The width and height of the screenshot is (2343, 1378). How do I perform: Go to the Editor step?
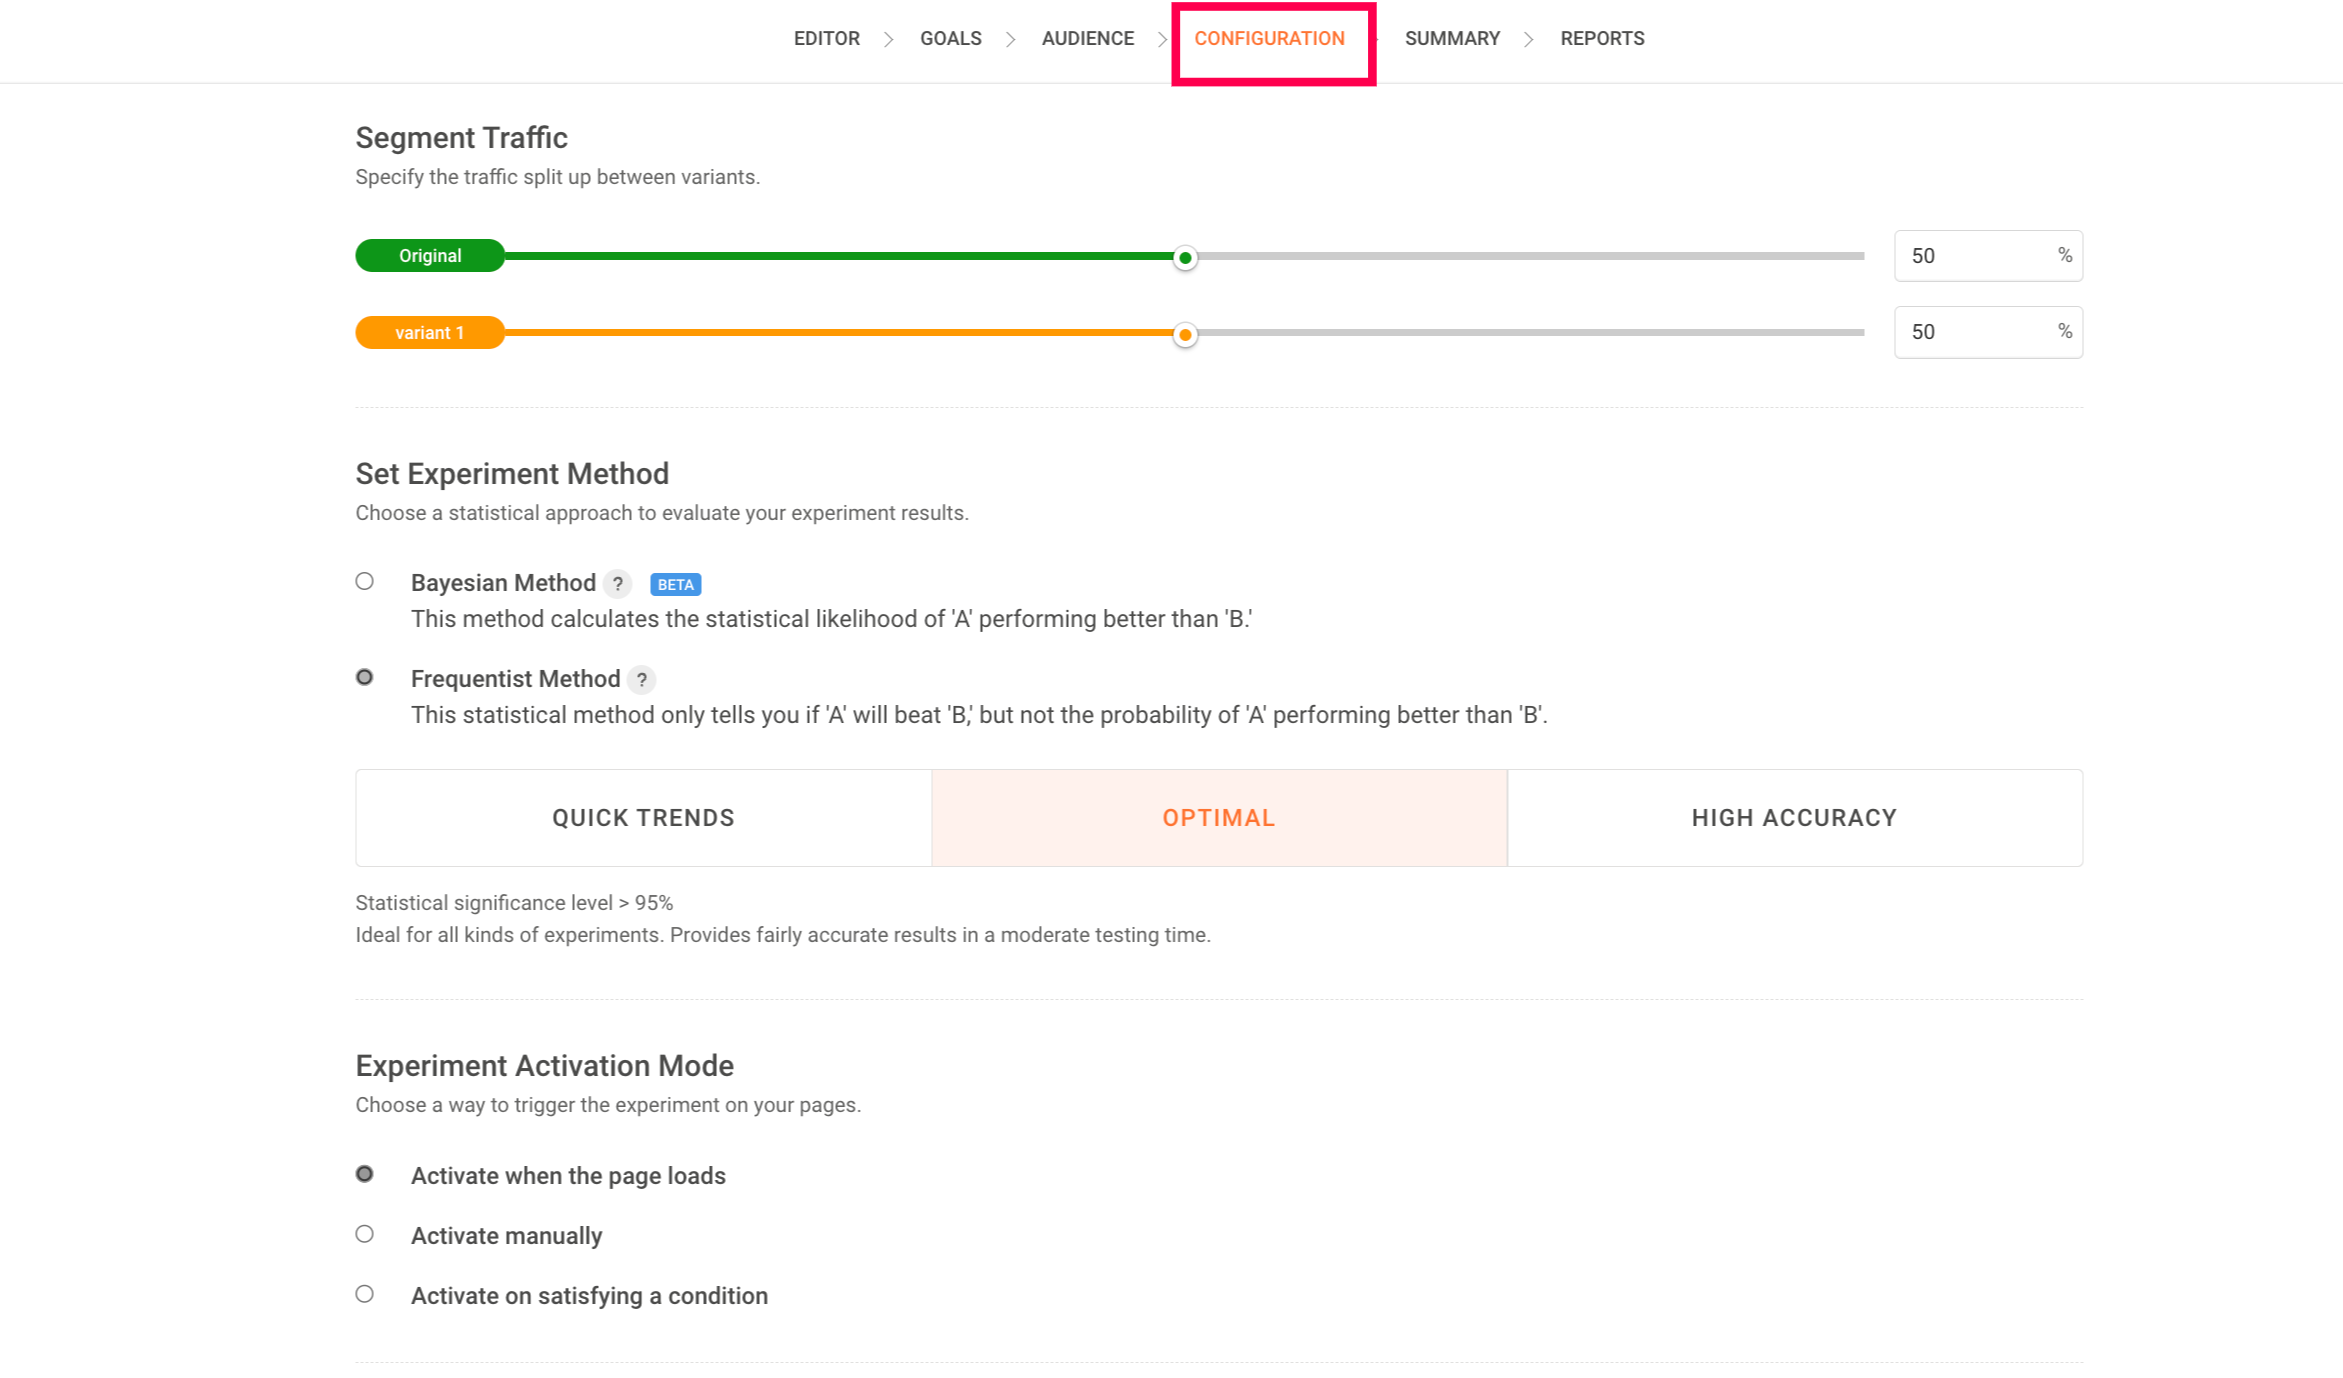[x=826, y=39]
